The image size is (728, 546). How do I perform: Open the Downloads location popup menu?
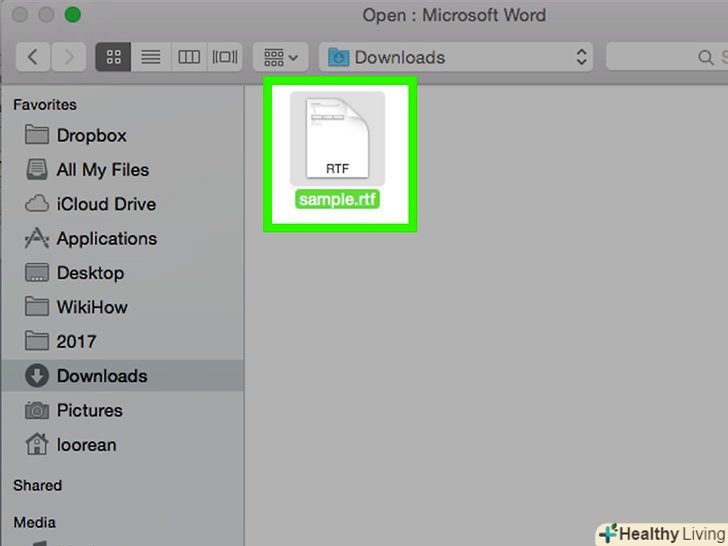point(456,57)
